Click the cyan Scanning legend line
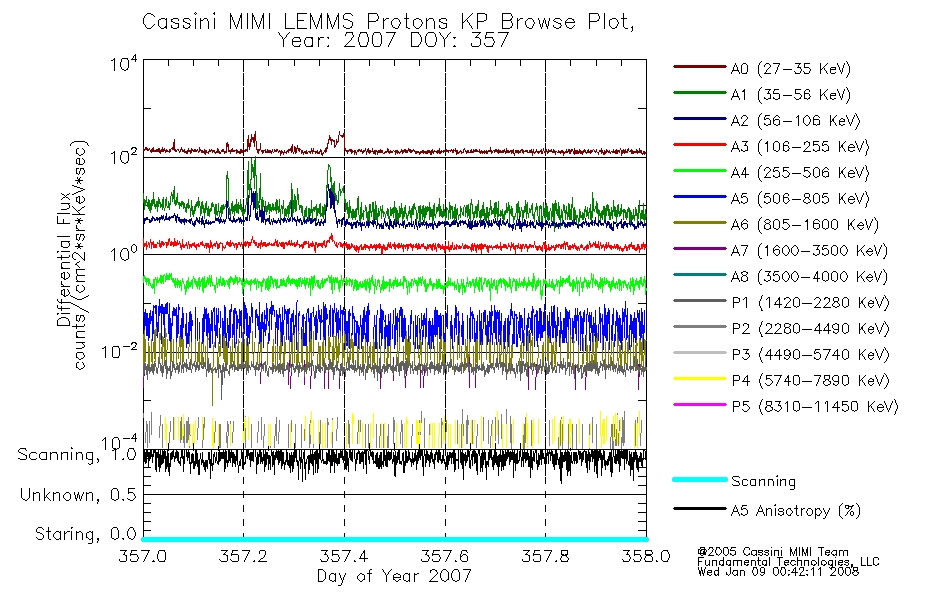The height and width of the screenshot is (600, 950). click(700, 479)
